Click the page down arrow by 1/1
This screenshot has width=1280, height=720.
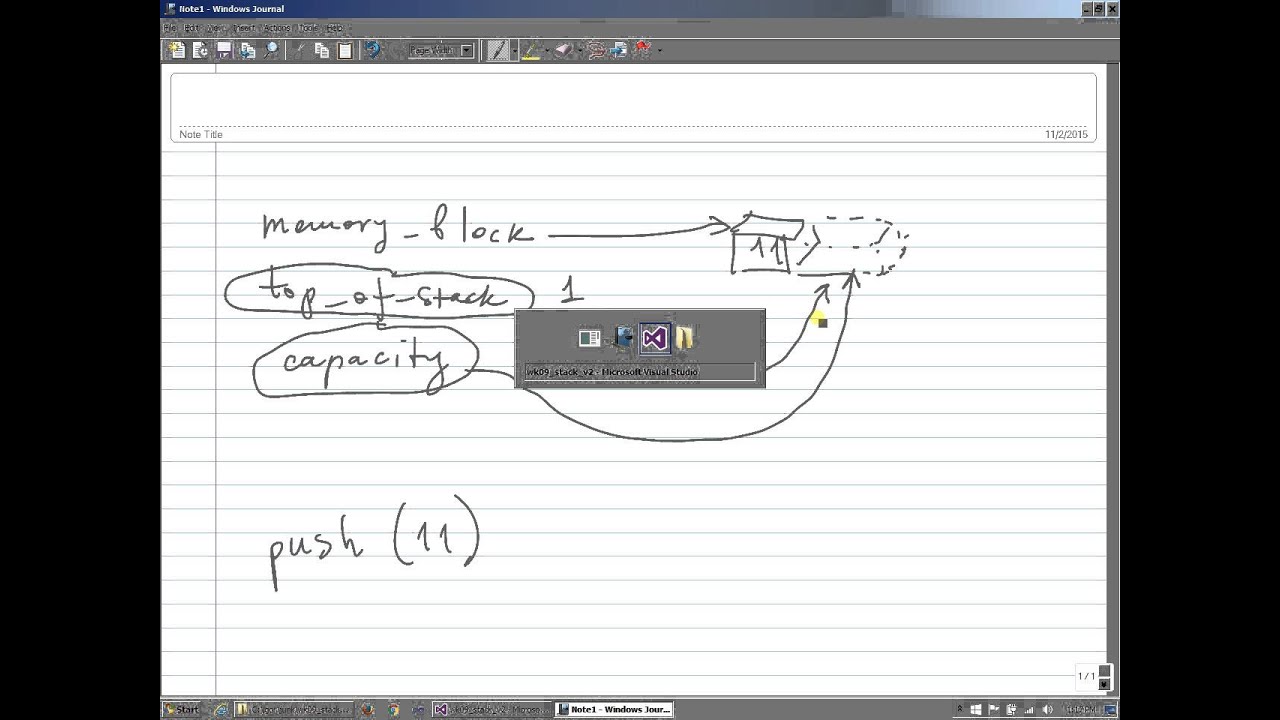coord(1105,684)
